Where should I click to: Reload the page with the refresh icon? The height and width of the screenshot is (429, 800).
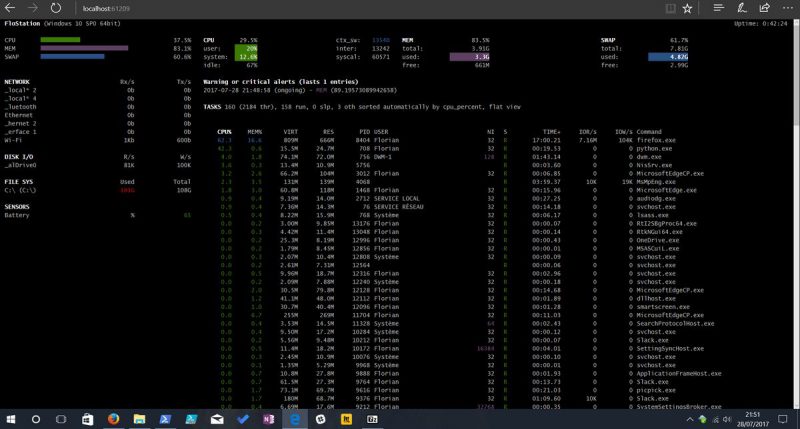[56, 8]
